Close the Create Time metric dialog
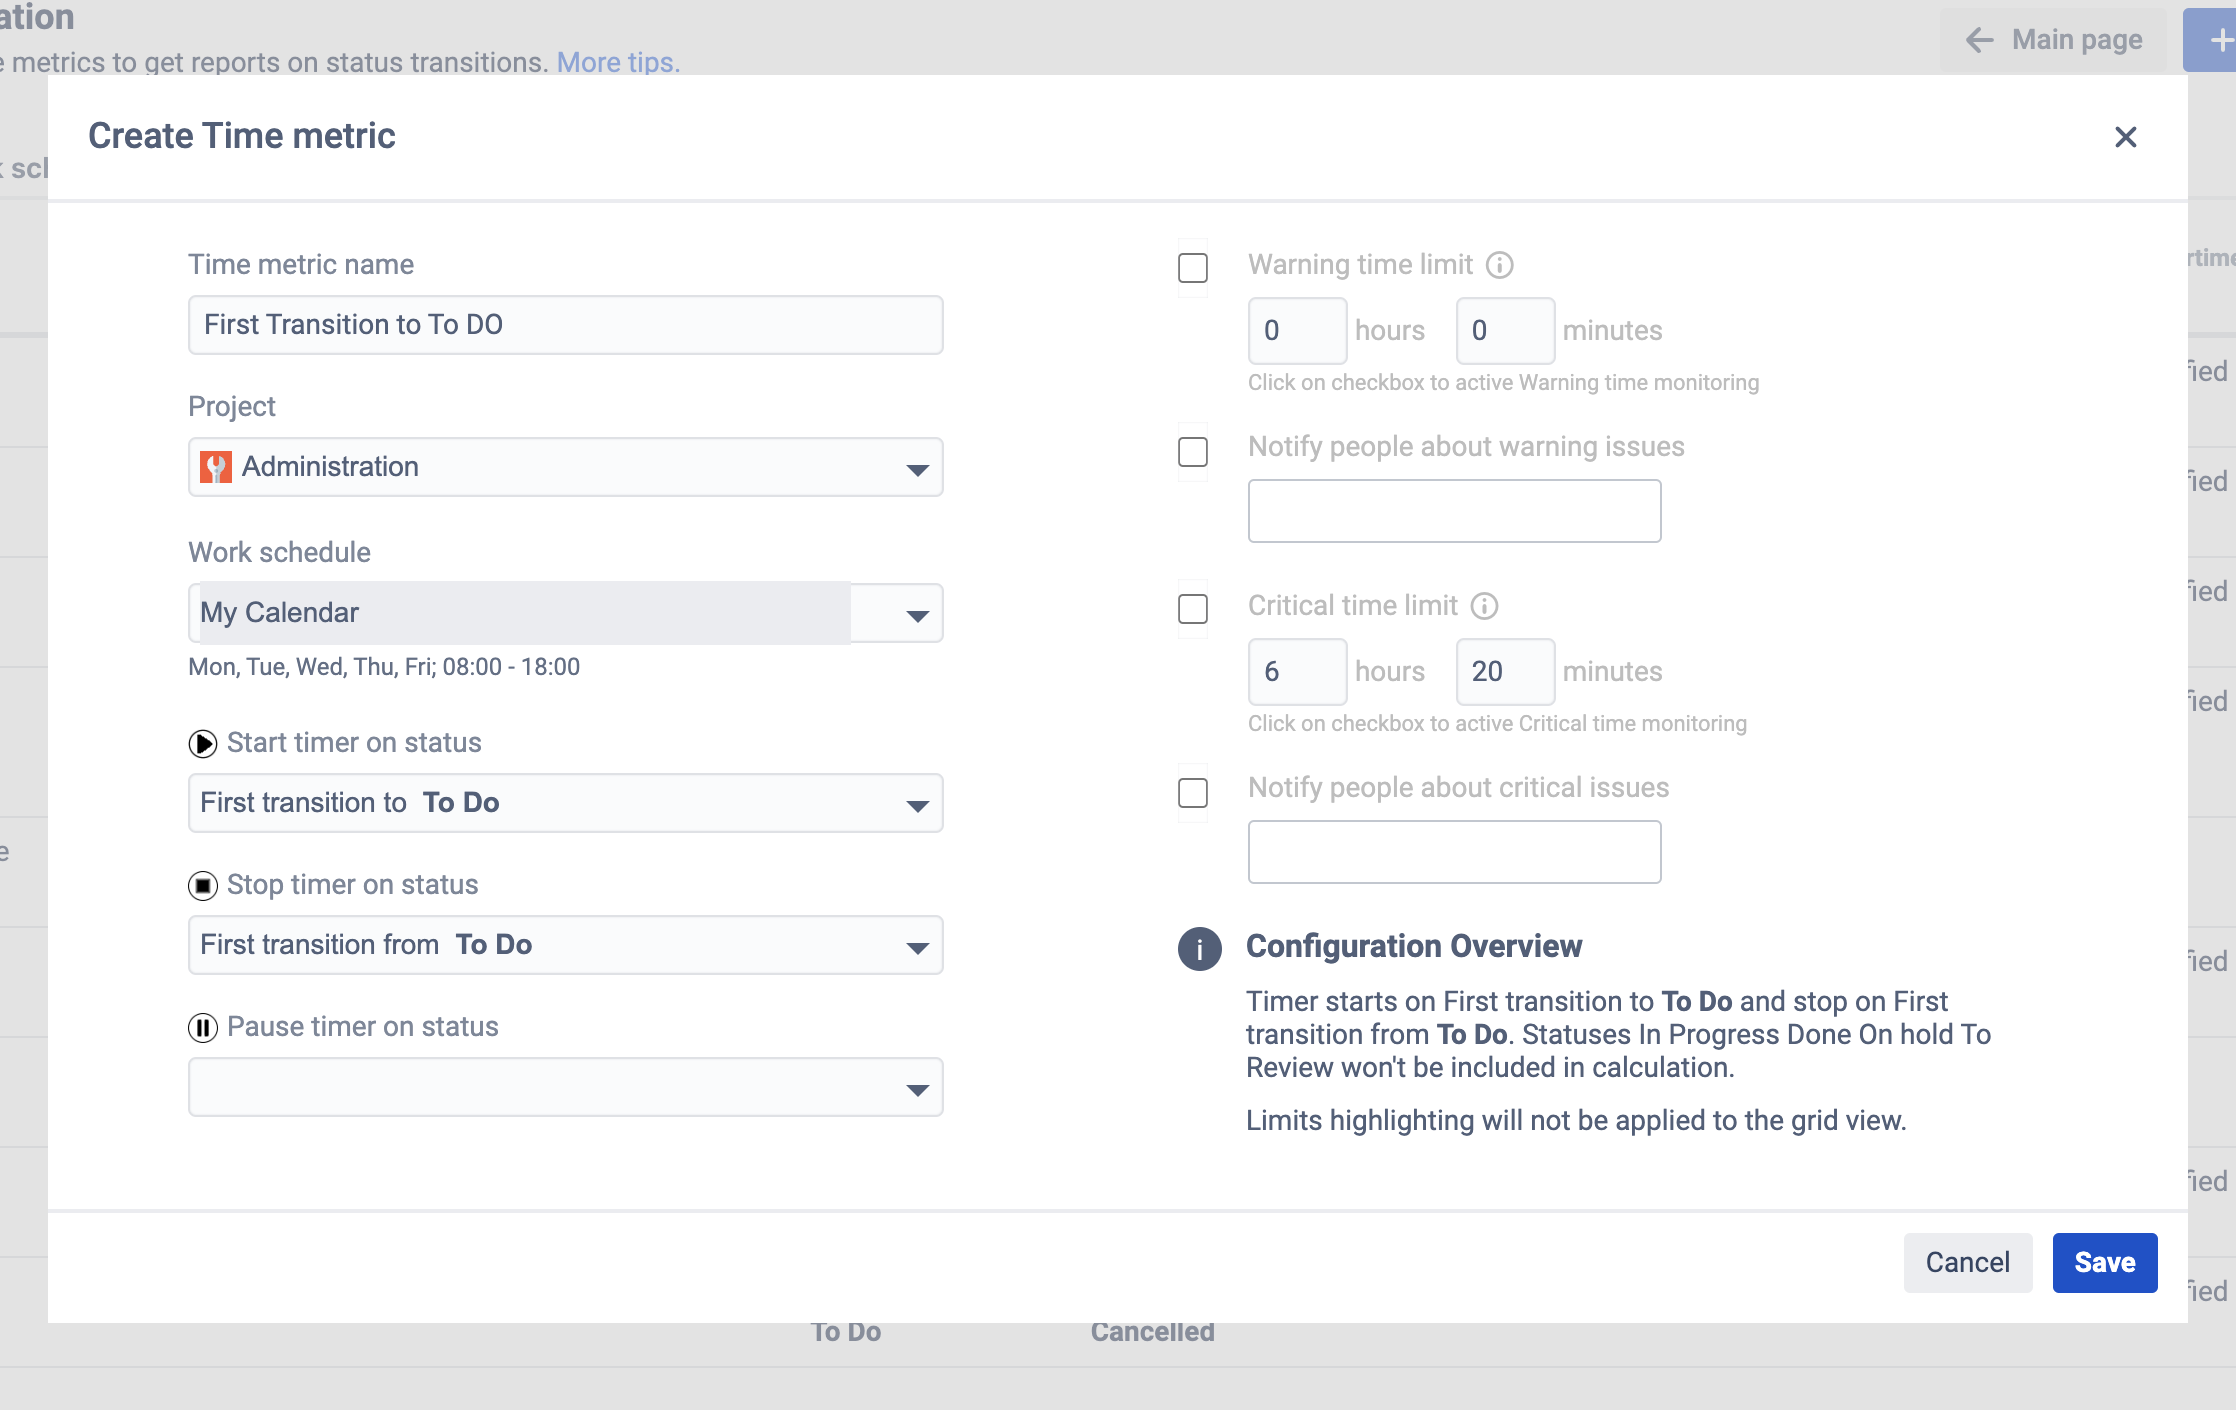The height and width of the screenshot is (1410, 2236). point(2125,137)
